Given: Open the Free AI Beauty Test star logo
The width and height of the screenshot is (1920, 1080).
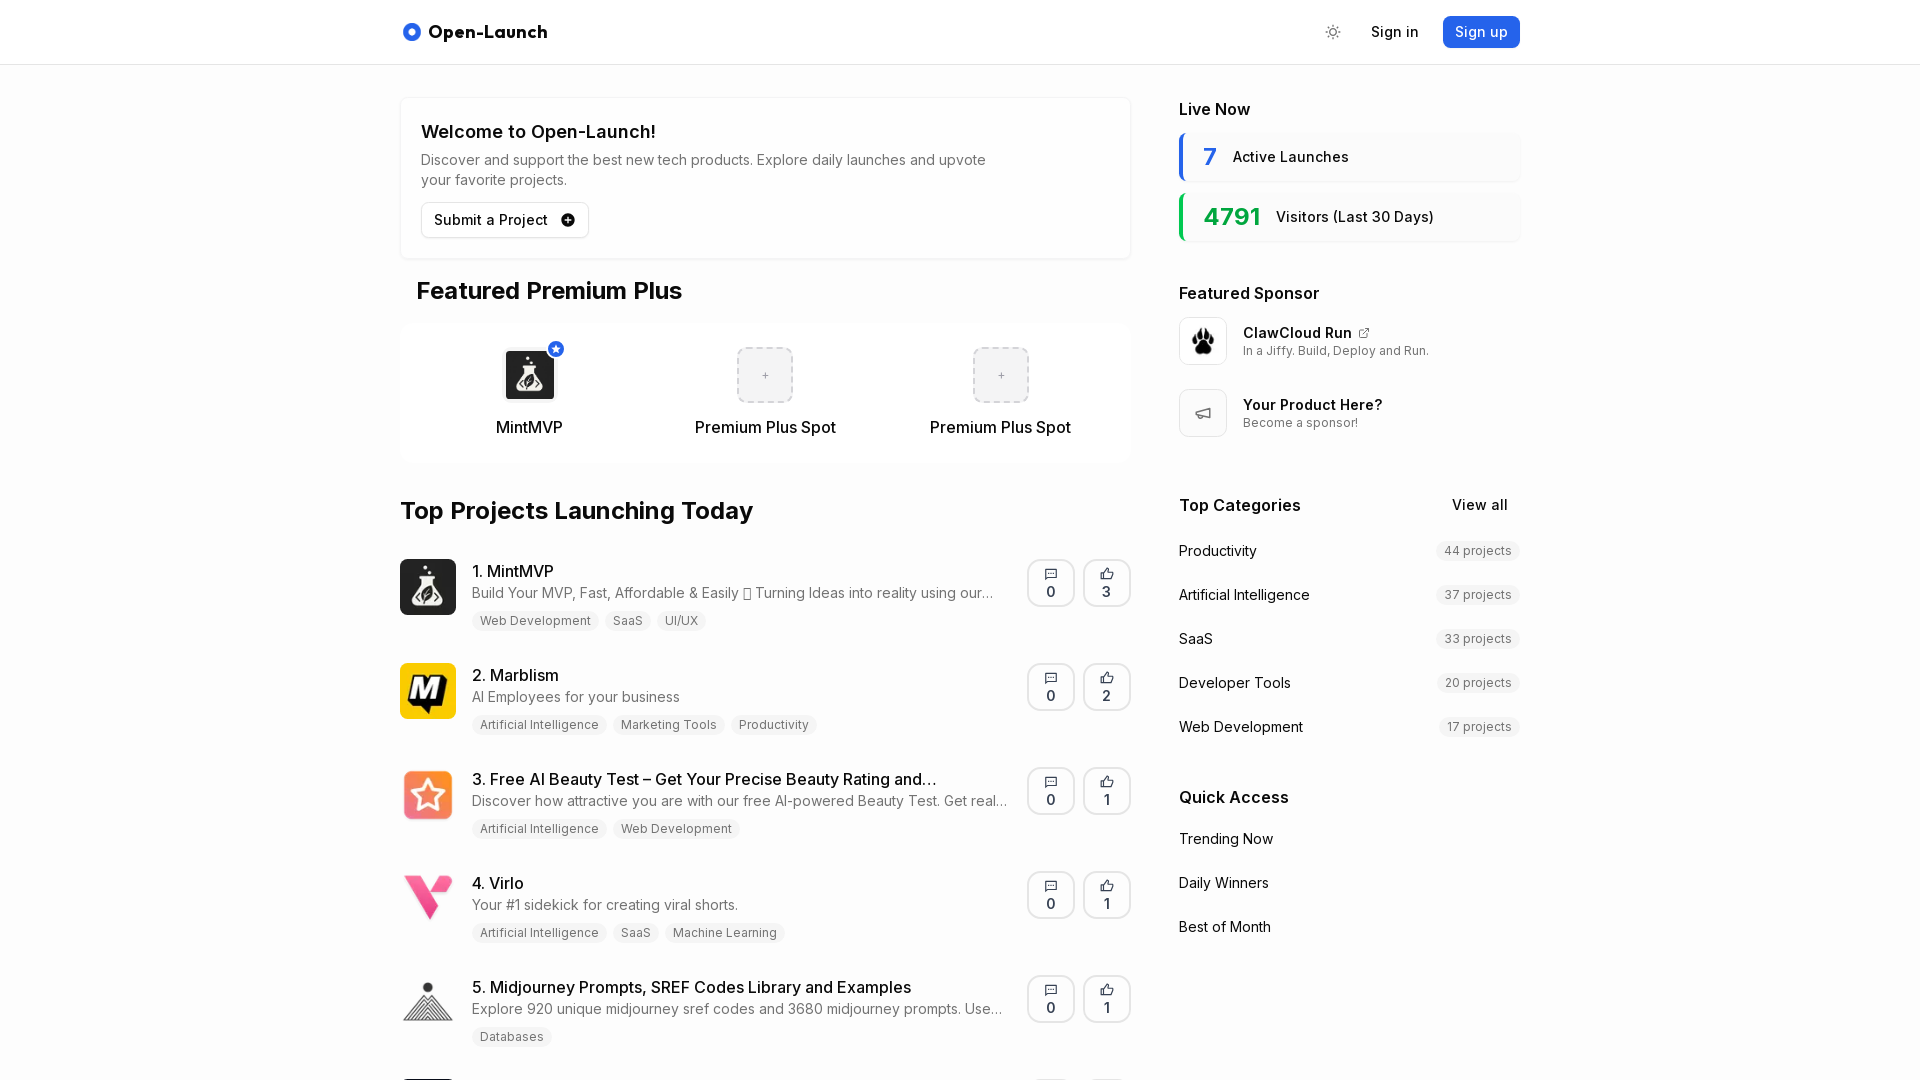Looking at the screenshot, I should [x=428, y=795].
